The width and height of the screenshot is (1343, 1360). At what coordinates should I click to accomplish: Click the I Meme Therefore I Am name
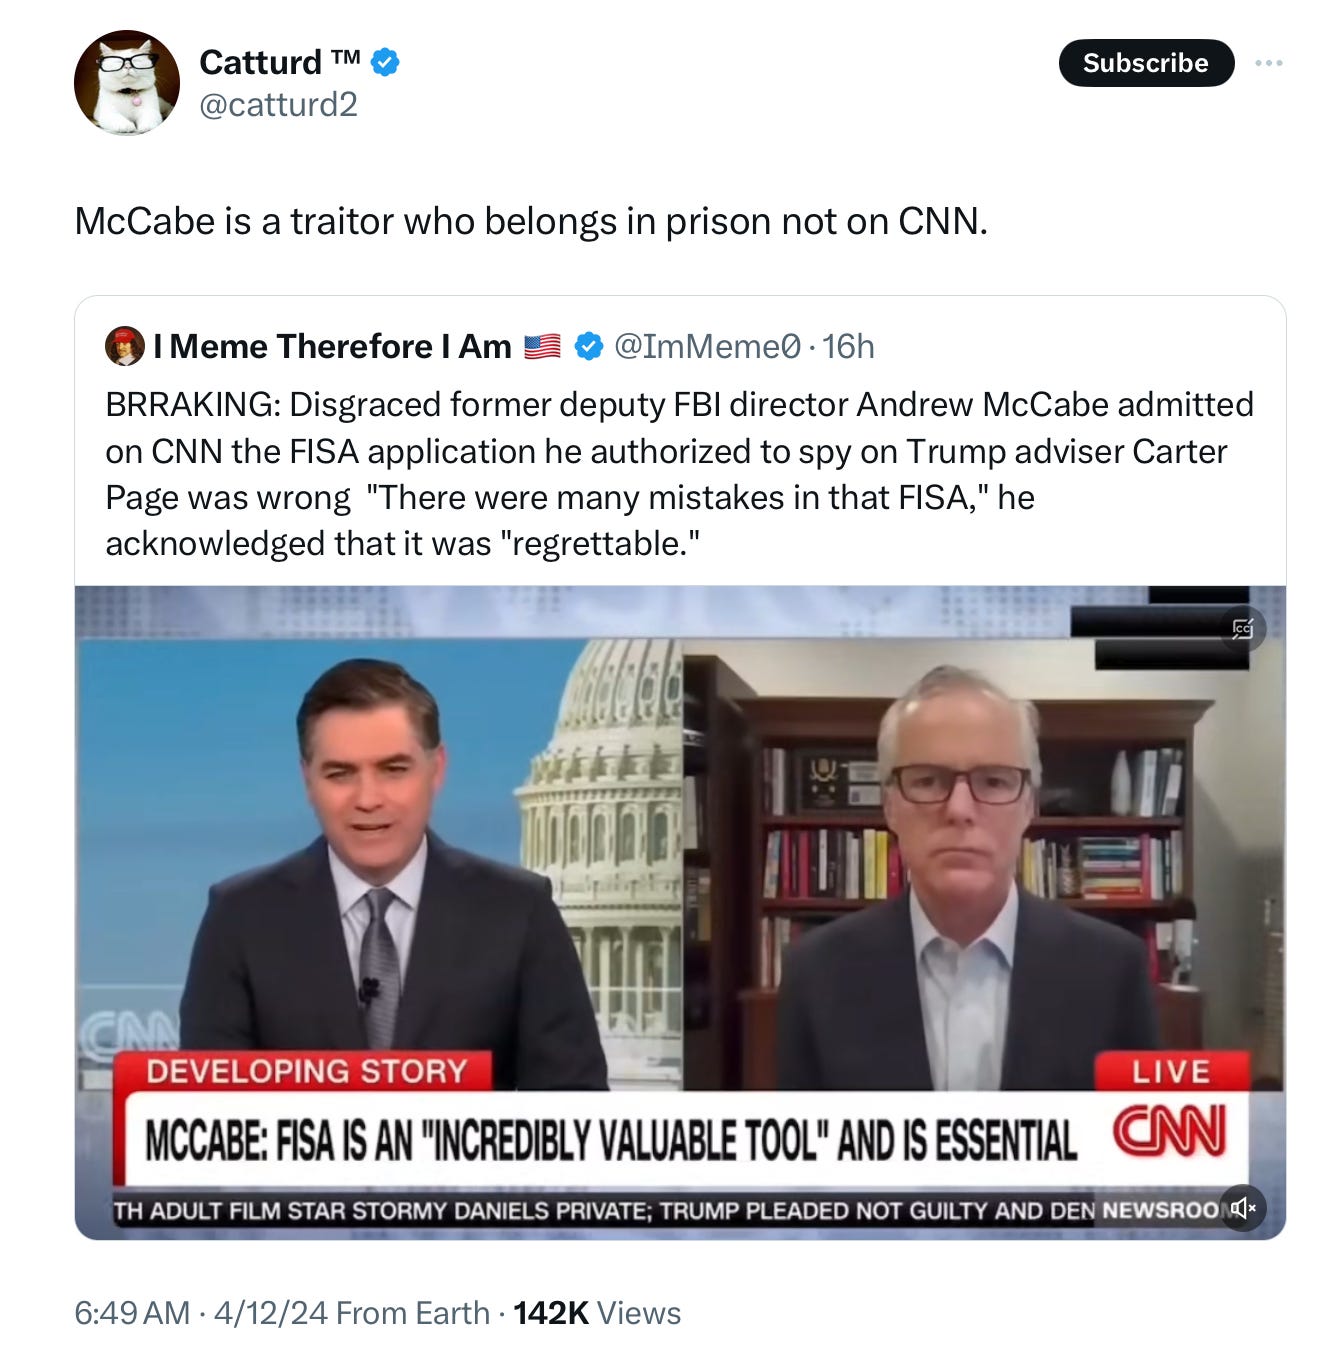332,346
